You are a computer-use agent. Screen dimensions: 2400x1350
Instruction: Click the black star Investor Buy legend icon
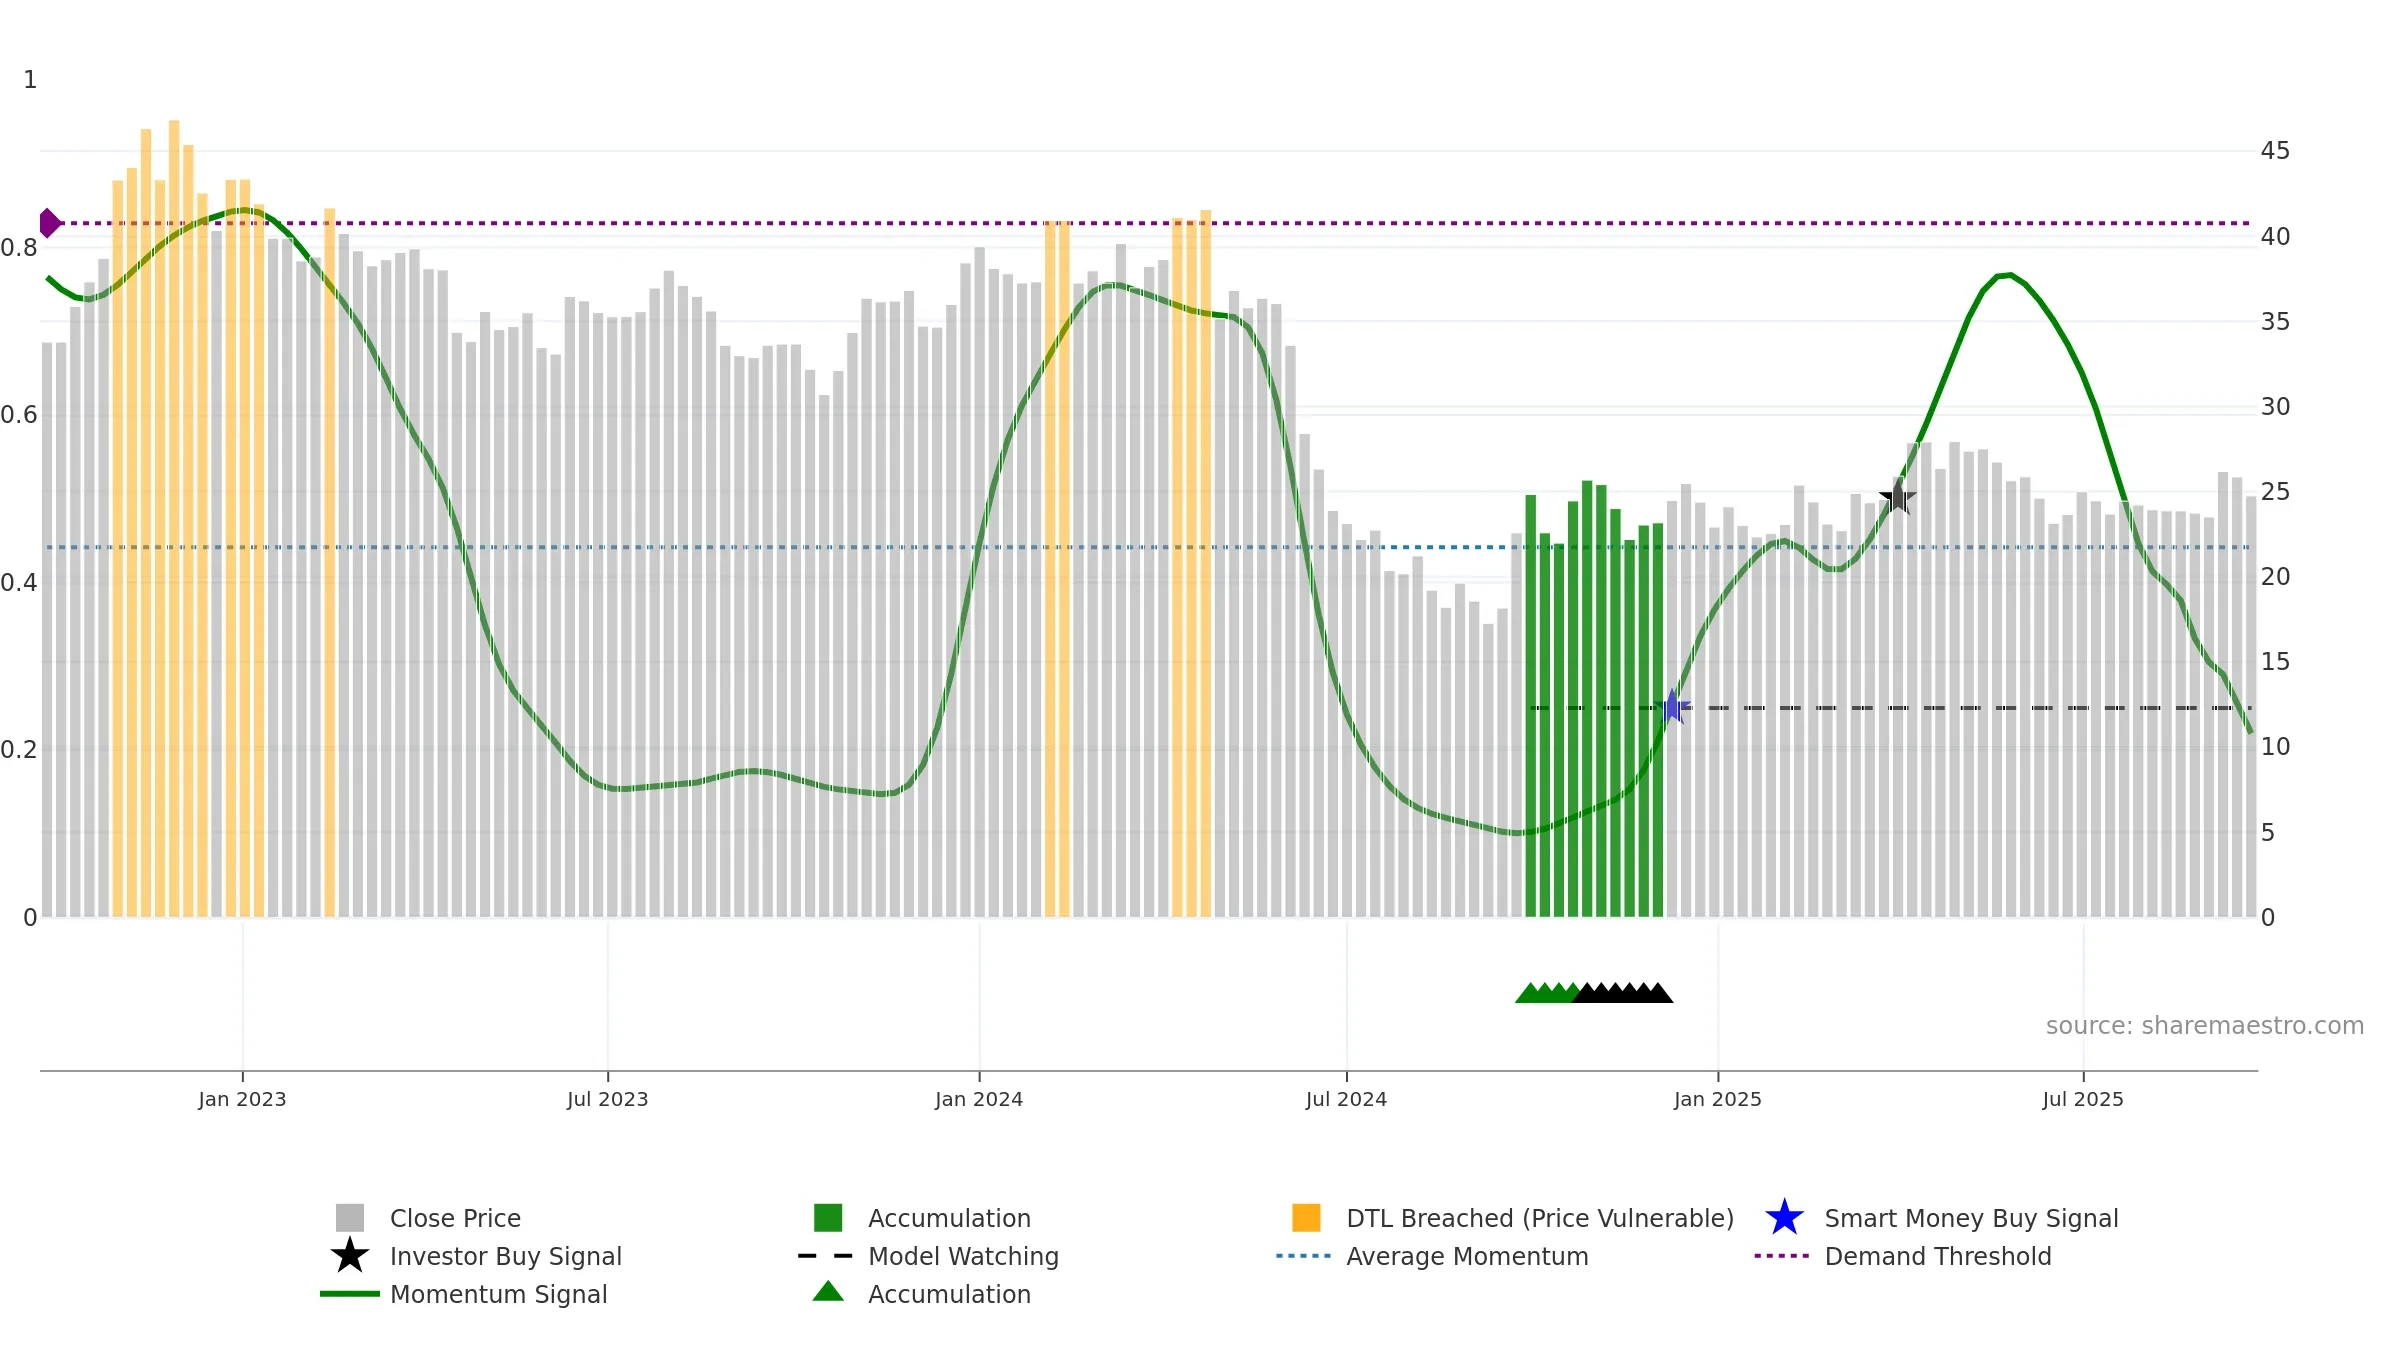(350, 1255)
